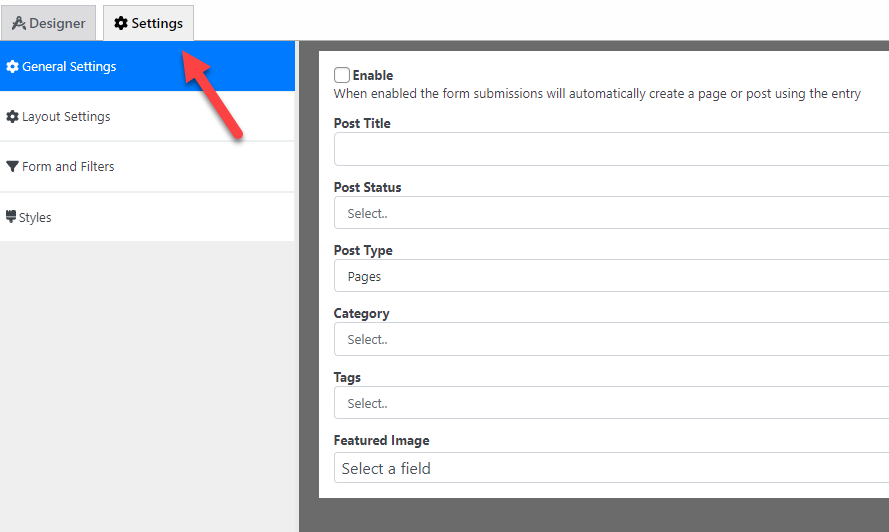Click the Designer compass icon
Image resolution: width=889 pixels, height=532 pixels.
pos(19,23)
